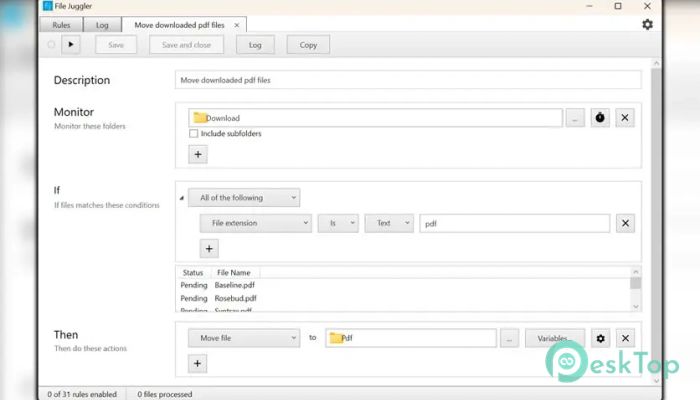Select Baseline.pdf in file list
Viewport: 700px width, 400px height.
tap(234, 285)
